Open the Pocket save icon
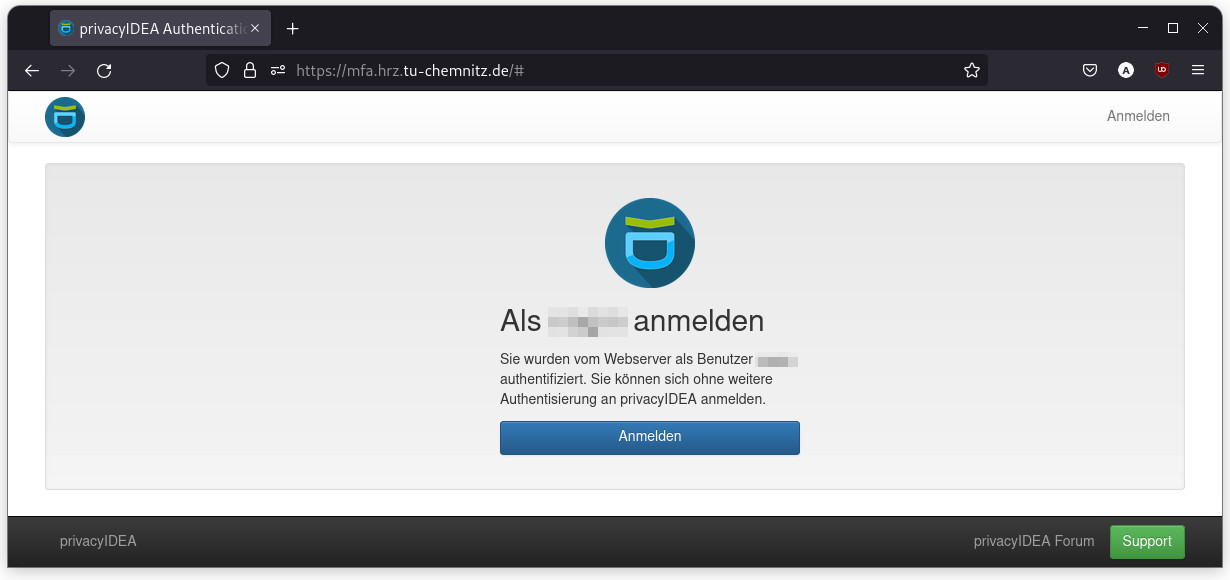This screenshot has height=580, width=1230. [1090, 70]
